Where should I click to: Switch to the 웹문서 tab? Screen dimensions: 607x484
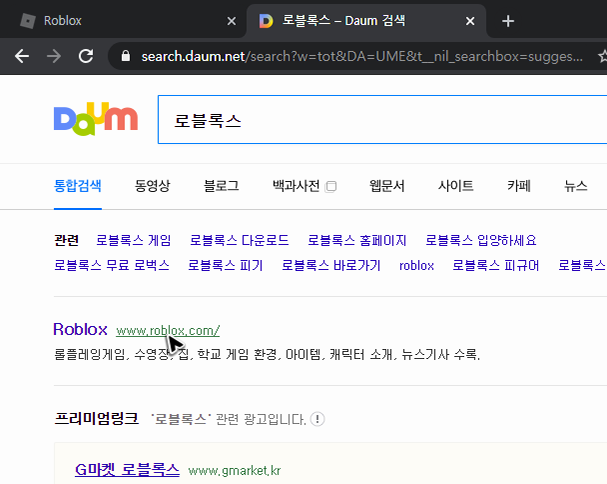click(387, 186)
